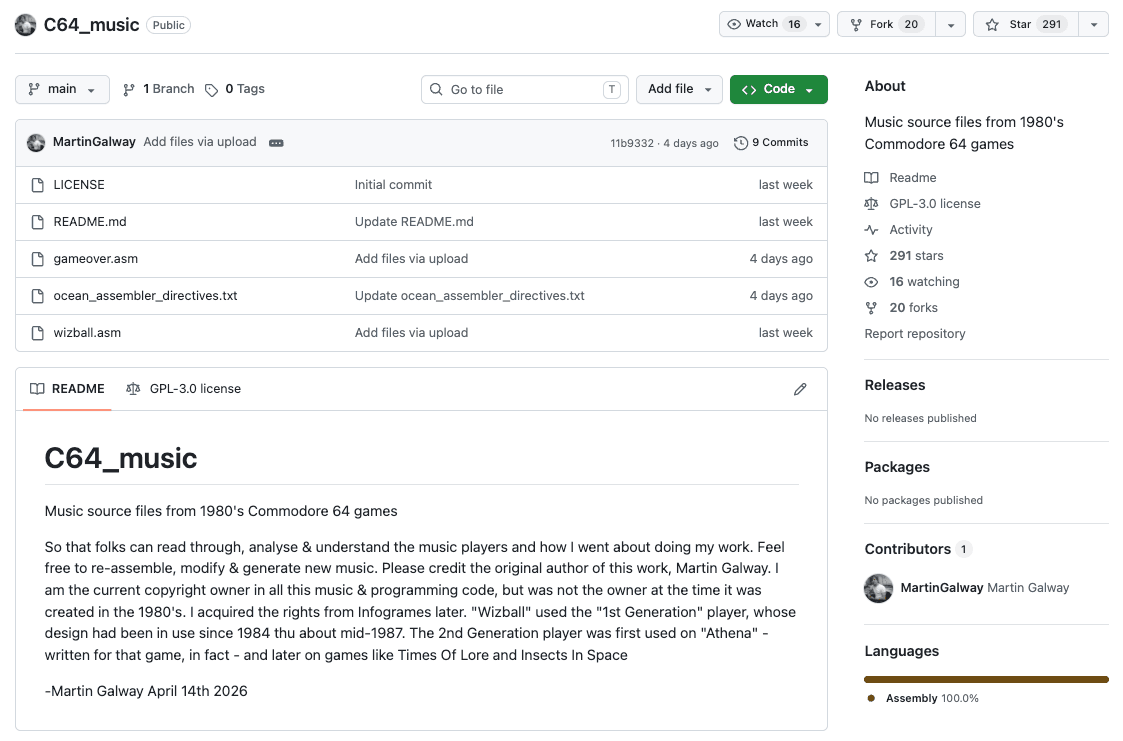Open the wizball.asm file
The width and height of the screenshot is (1123, 741).
click(x=87, y=333)
